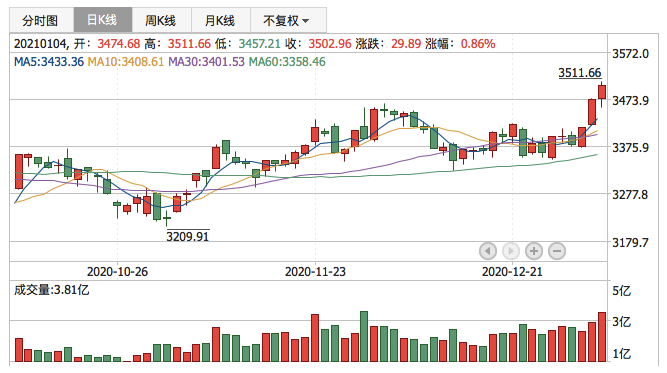This screenshot has height=373, width=667.
Task: Zoom out with the minus icon
Action: 557,251
